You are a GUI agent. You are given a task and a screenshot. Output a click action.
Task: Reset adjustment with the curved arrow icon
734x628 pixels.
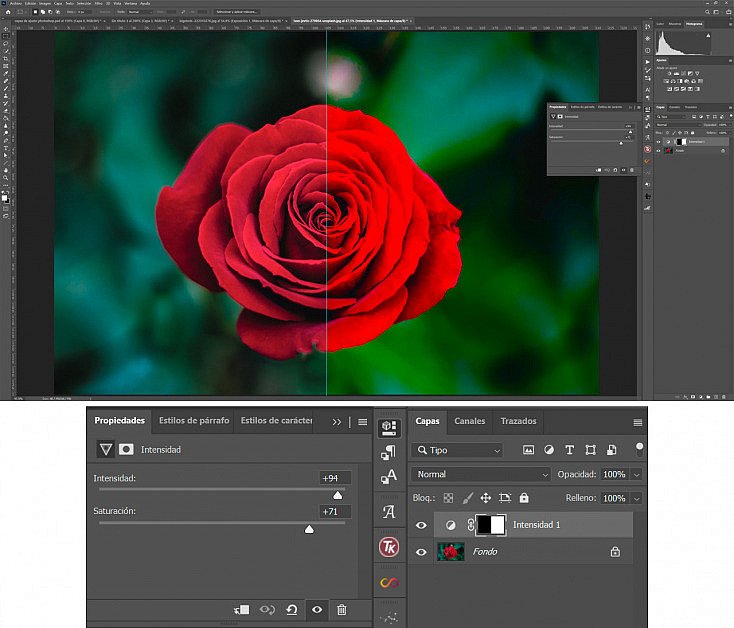292,609
